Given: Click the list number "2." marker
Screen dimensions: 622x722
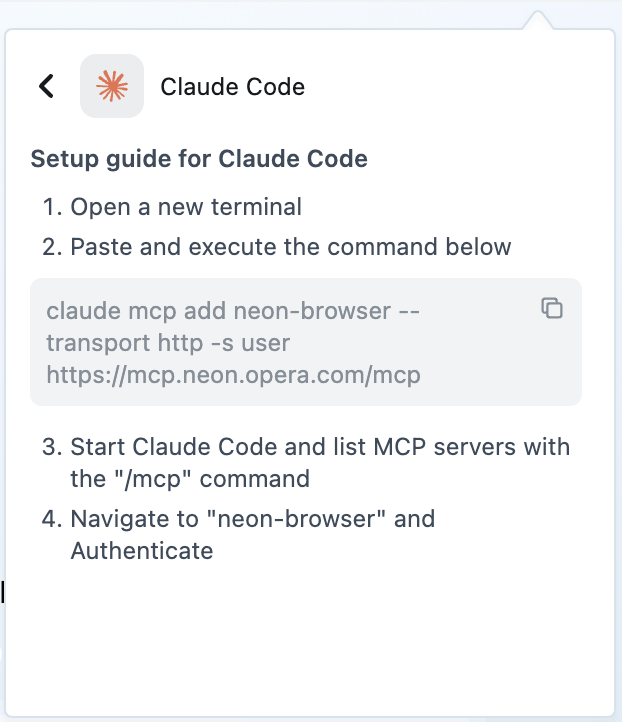Looking at the screenshot, I should (52, 246).
